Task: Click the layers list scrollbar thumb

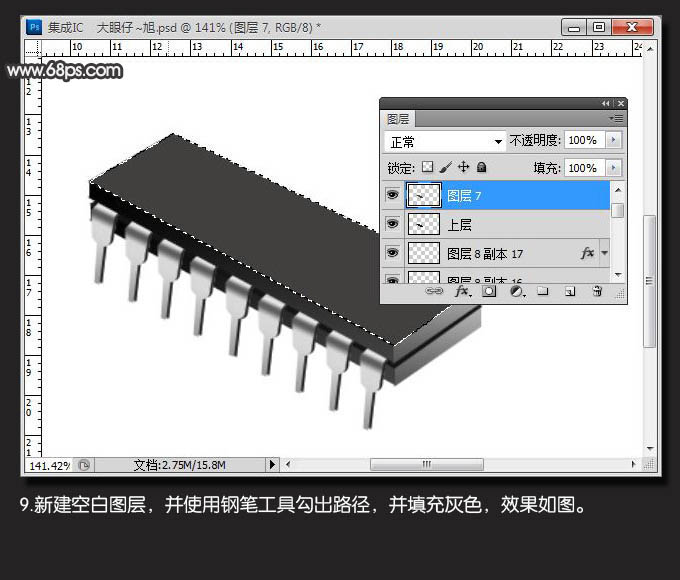Action: coord(618,210)
